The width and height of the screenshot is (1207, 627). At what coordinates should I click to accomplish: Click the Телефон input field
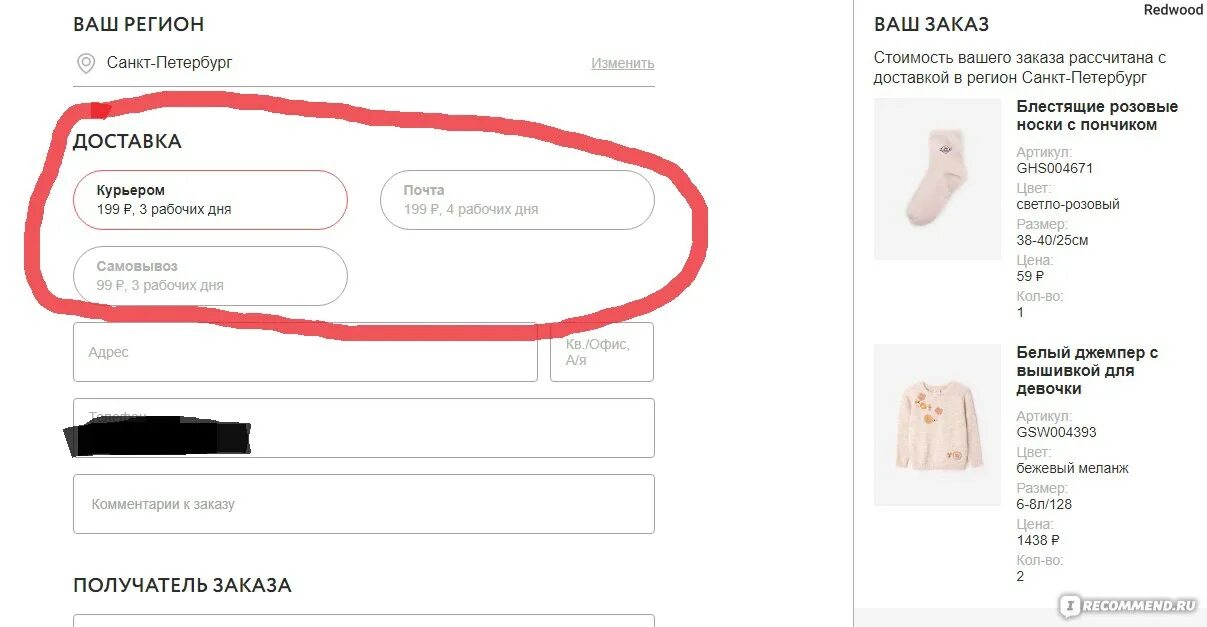click(x=364, y=428)
